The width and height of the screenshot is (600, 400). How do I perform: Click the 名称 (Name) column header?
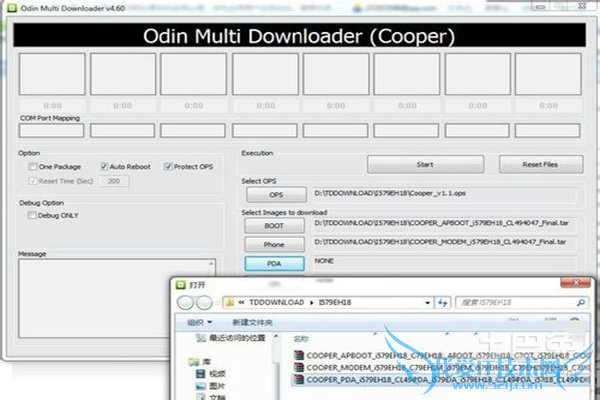(x=301, y=339)
